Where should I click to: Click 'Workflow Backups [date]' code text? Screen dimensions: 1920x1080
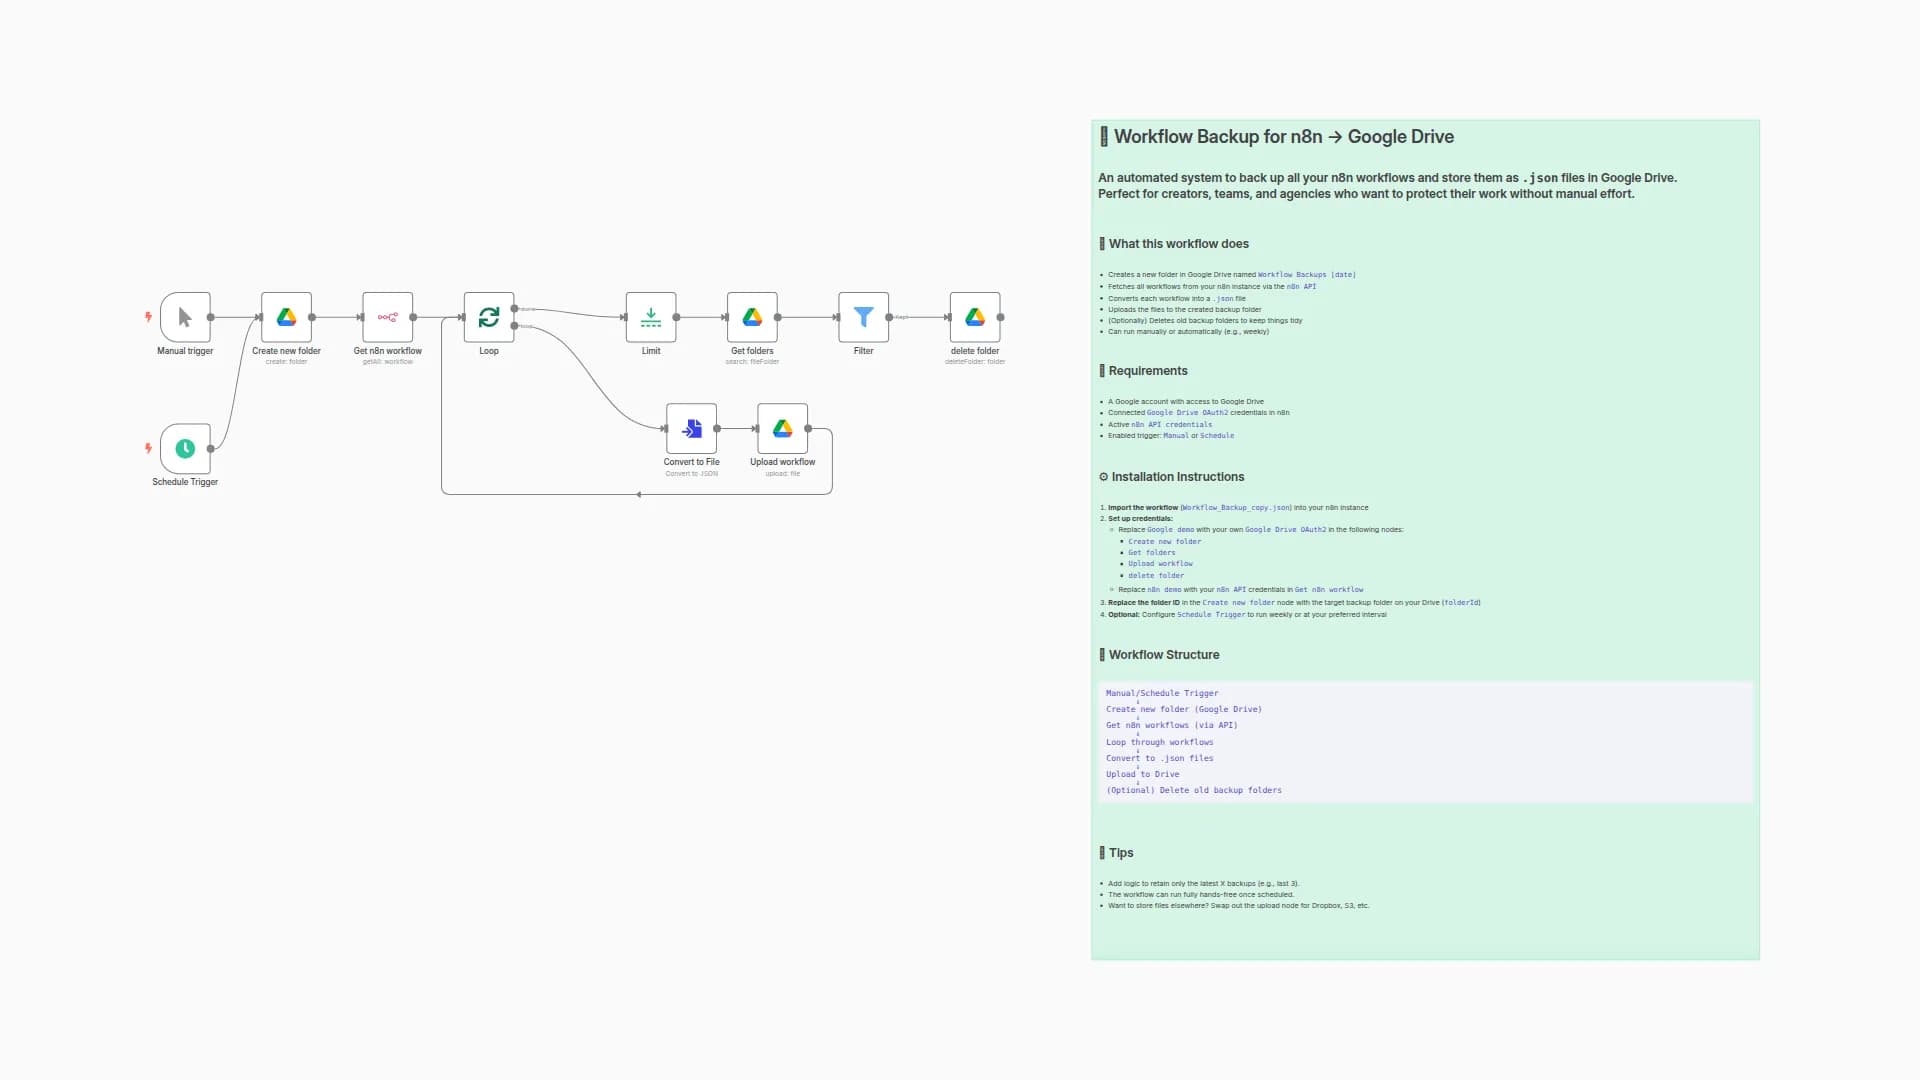coord(1307,275)
